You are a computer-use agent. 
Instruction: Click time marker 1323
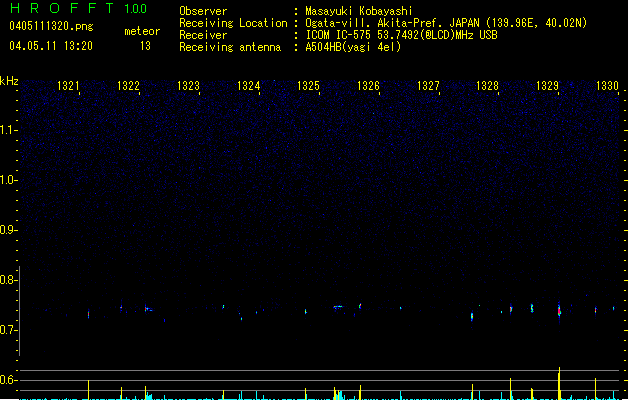pyautogui.click(x=189, y=86)
